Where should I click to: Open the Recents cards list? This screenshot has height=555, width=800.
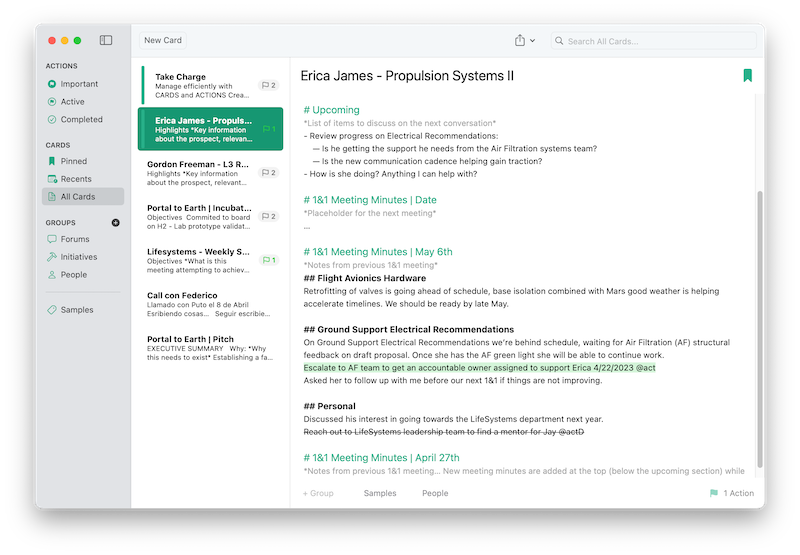(76, 179)
